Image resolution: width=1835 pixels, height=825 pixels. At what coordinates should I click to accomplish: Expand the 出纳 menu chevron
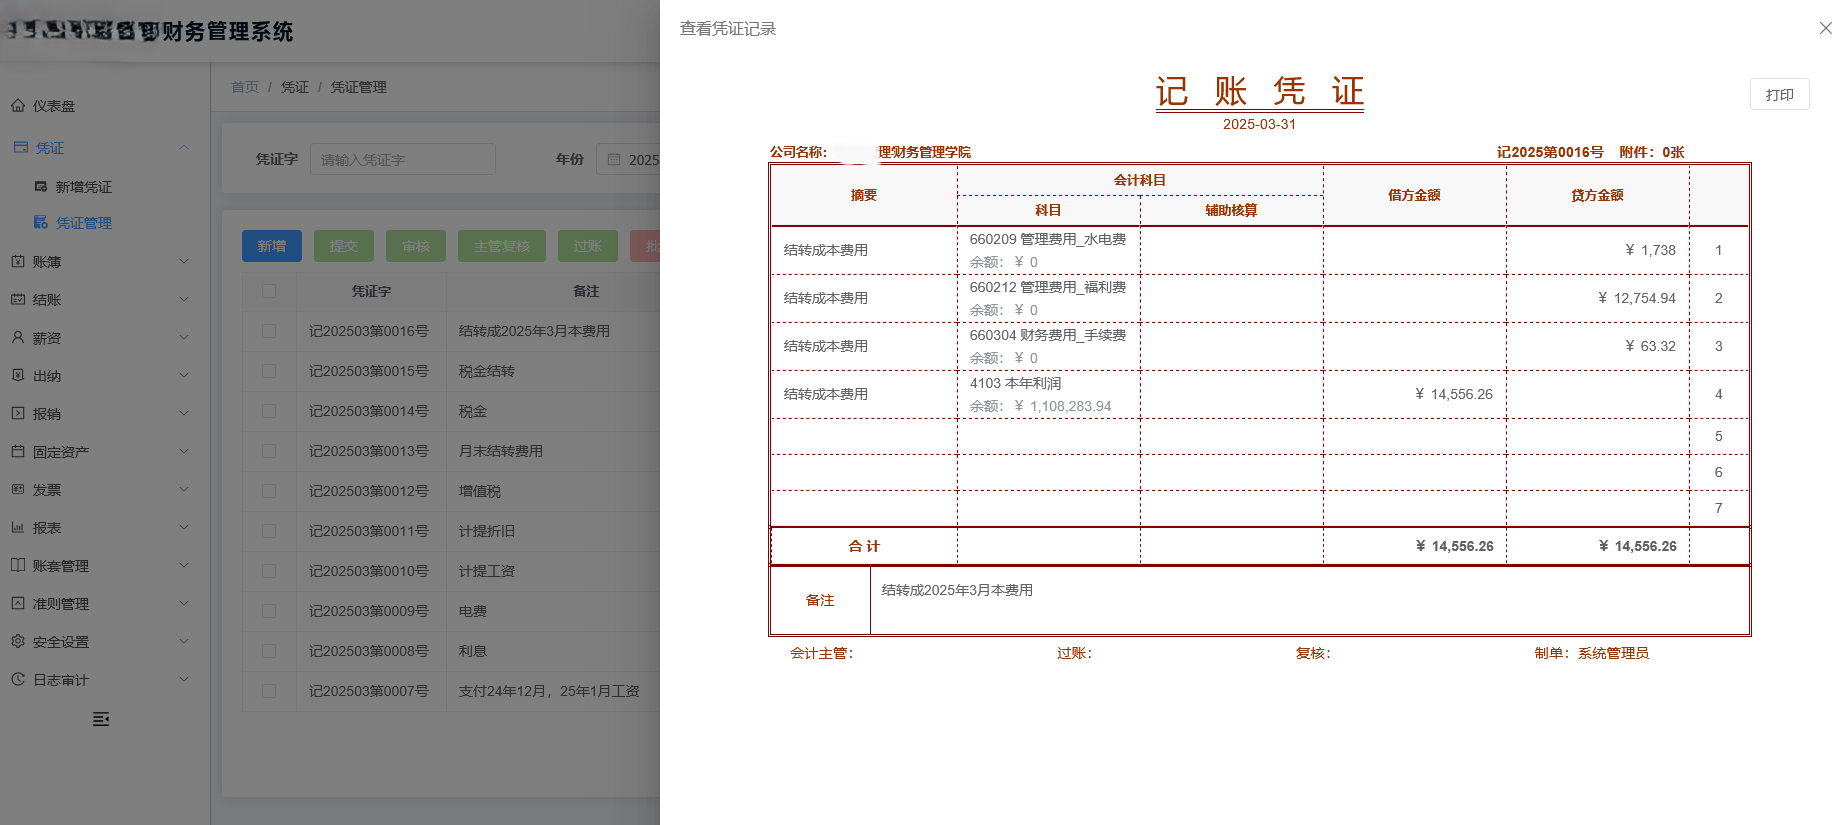(184, 375)
